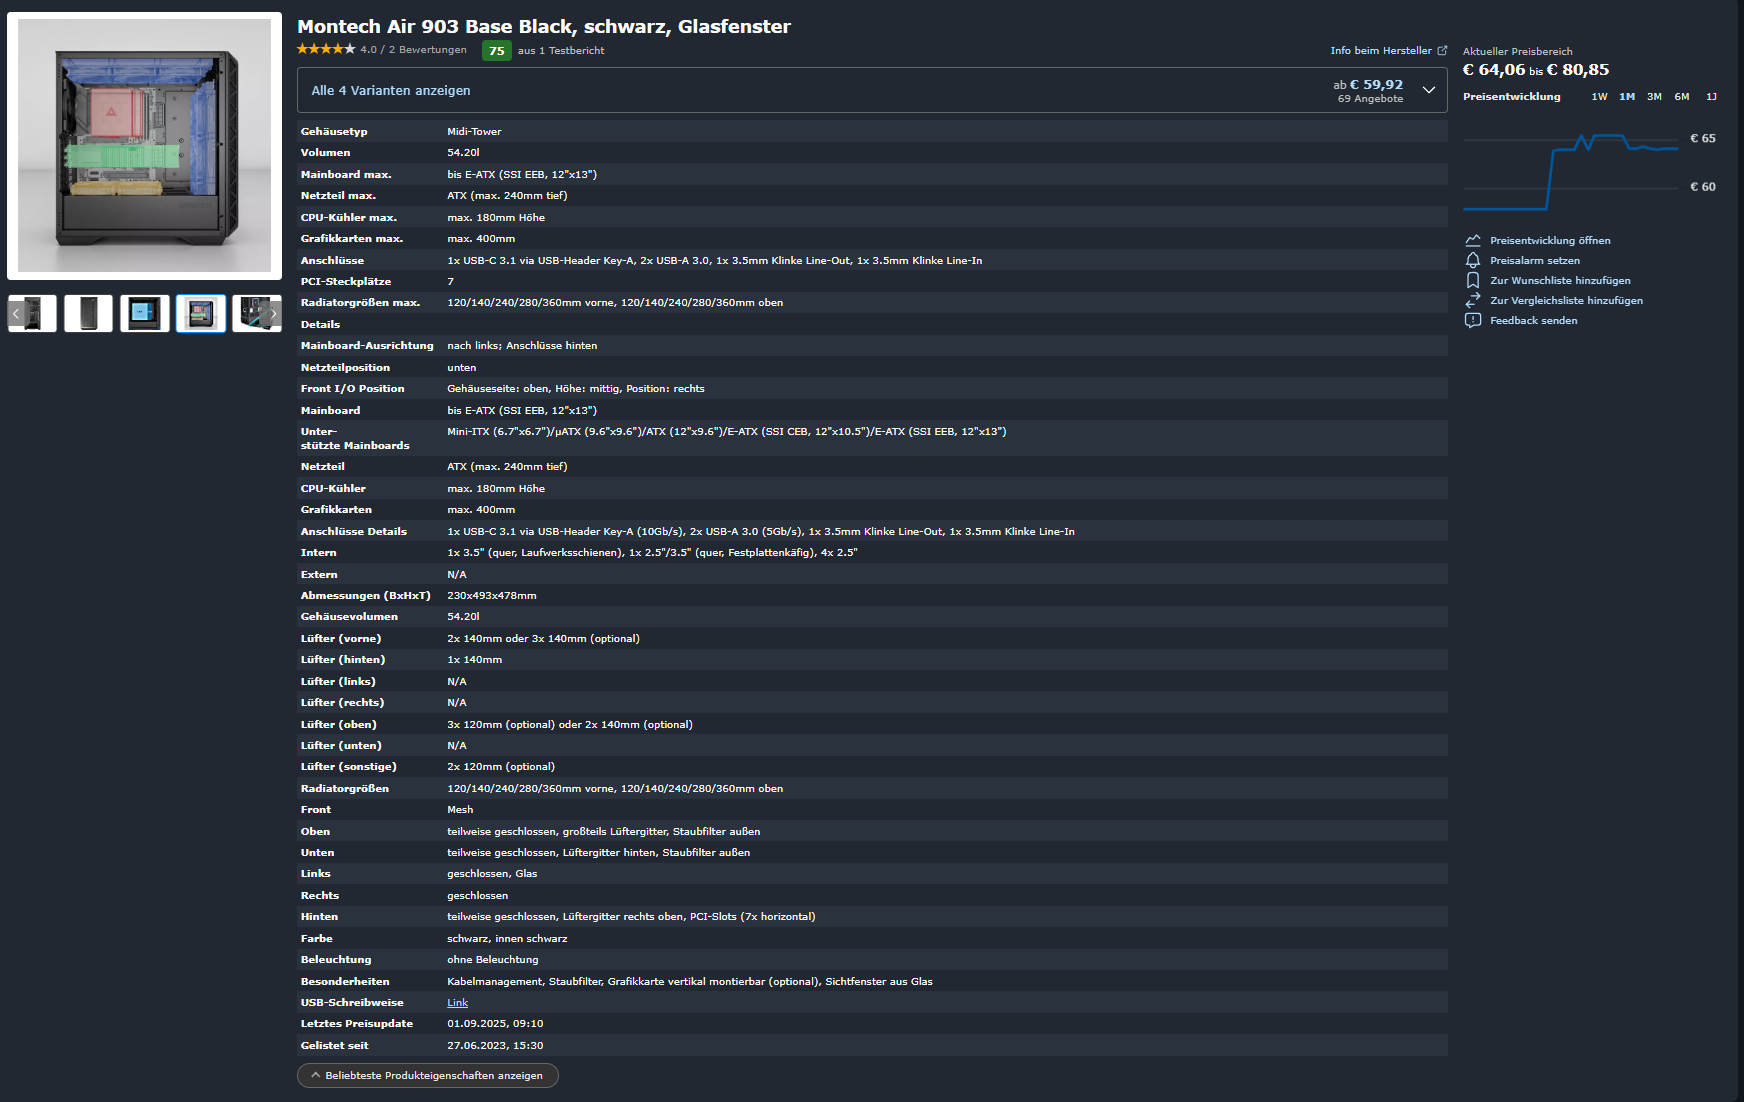Click the Volumen row label
Screen dimensions: 1744x1102
click(x=325, y=152)
